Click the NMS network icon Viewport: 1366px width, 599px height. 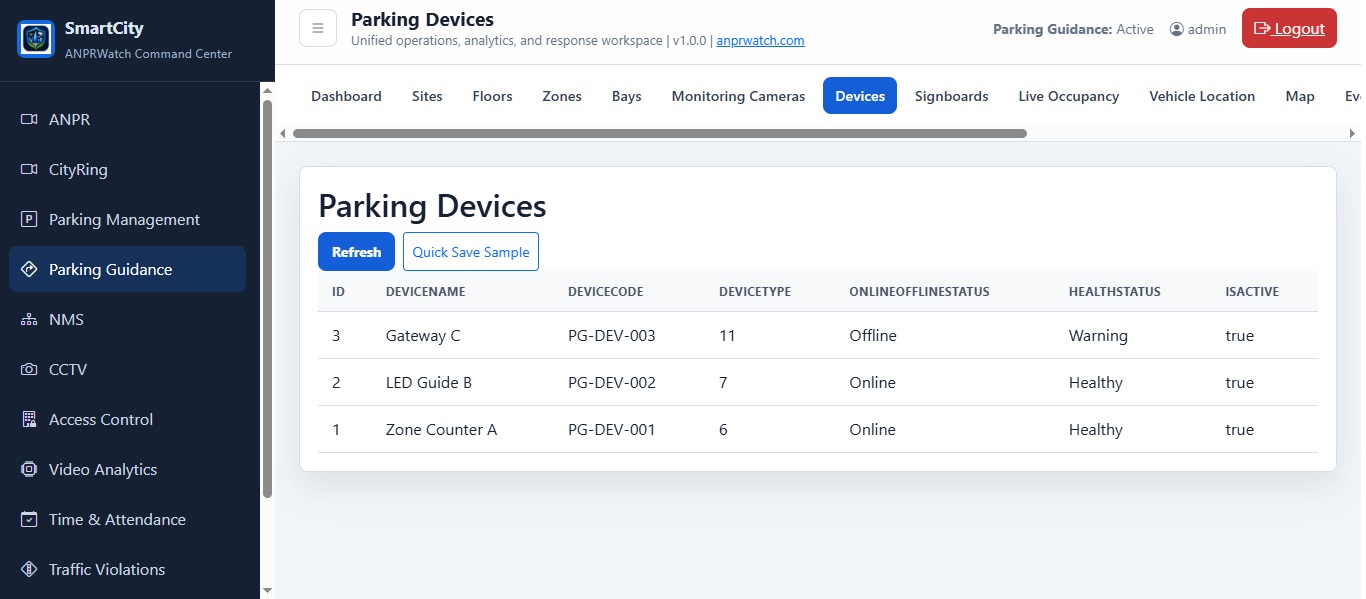[x=29, y=319]
